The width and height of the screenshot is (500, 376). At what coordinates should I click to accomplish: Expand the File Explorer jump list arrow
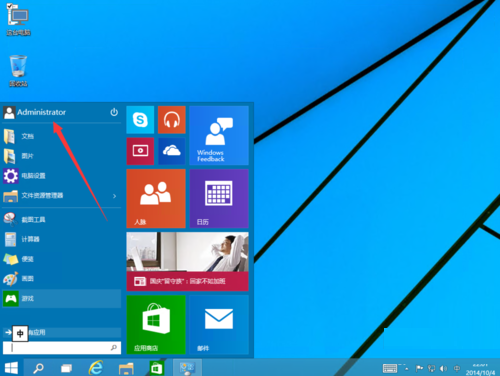(x=114, y=196)
